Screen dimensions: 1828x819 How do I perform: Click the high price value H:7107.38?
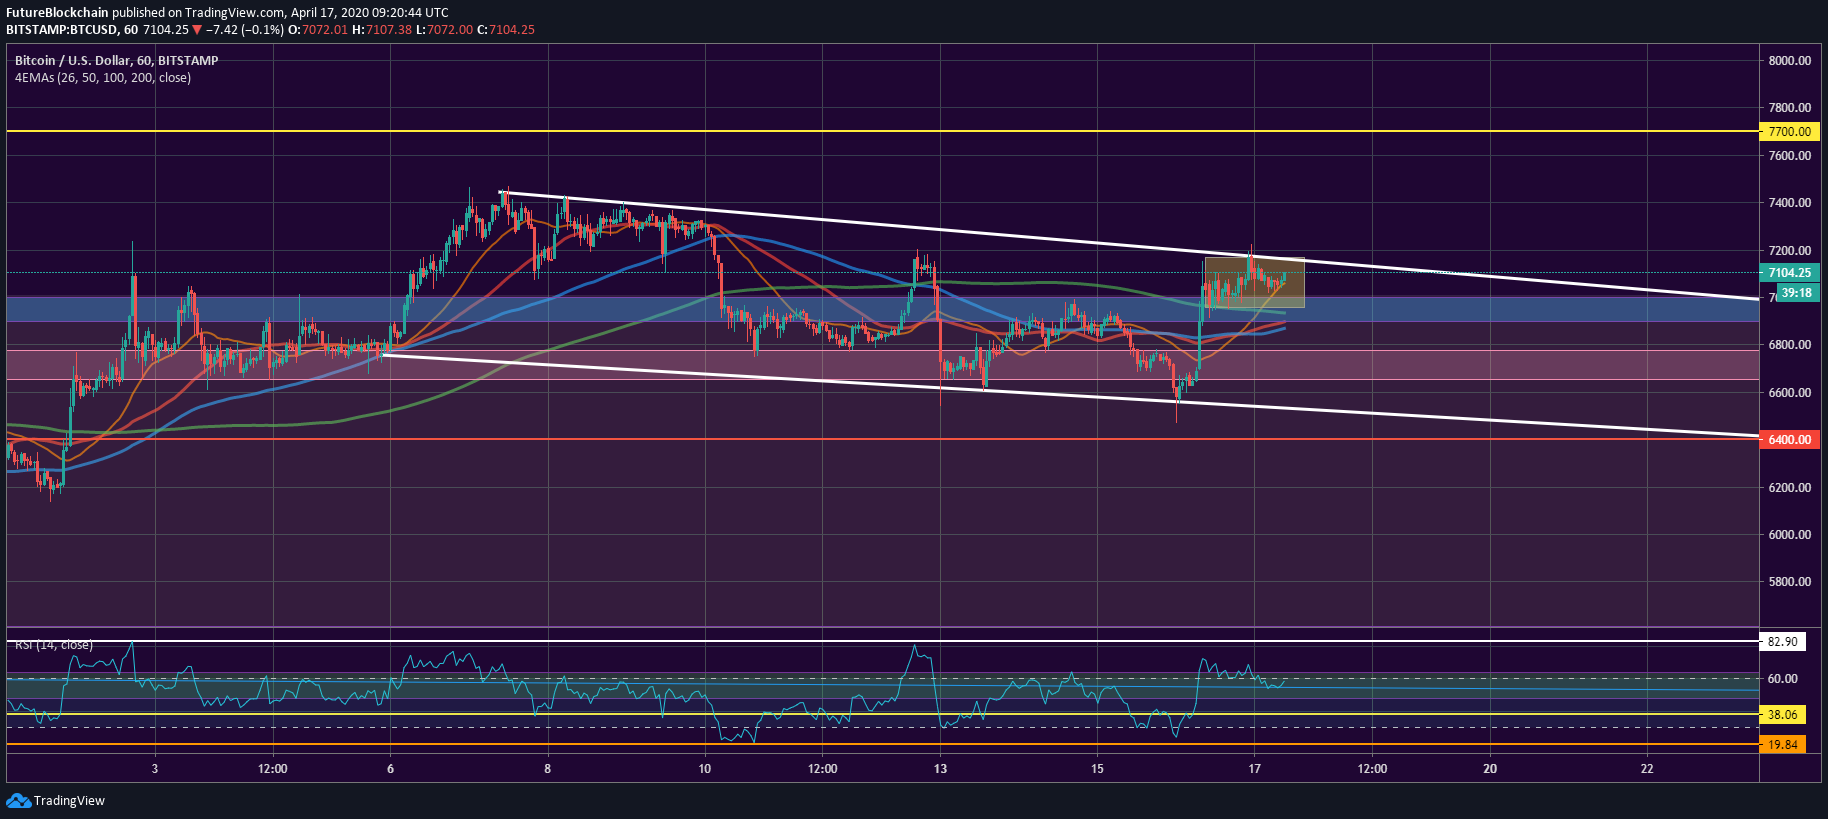pyautogui.click(x=382, y=30)
